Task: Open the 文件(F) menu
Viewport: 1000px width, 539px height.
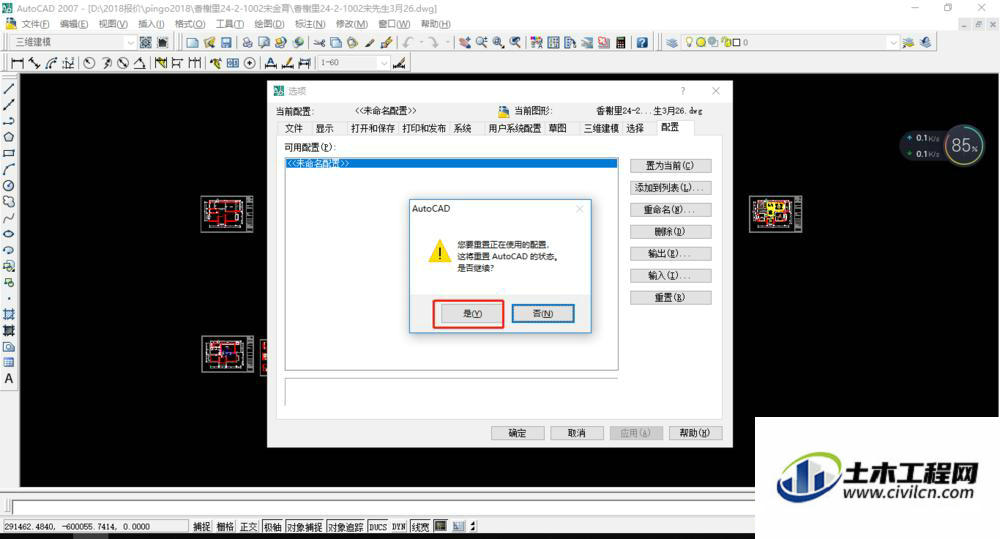Action: pos(35,24)
